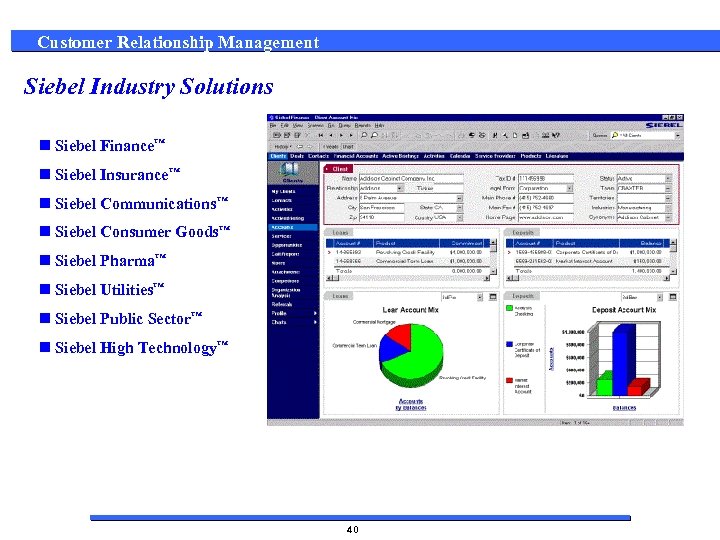This screenshot has height=540, width=720.
Task: Click the Loans list tab header
Action: pyautogui.click(x=340, y=233)
